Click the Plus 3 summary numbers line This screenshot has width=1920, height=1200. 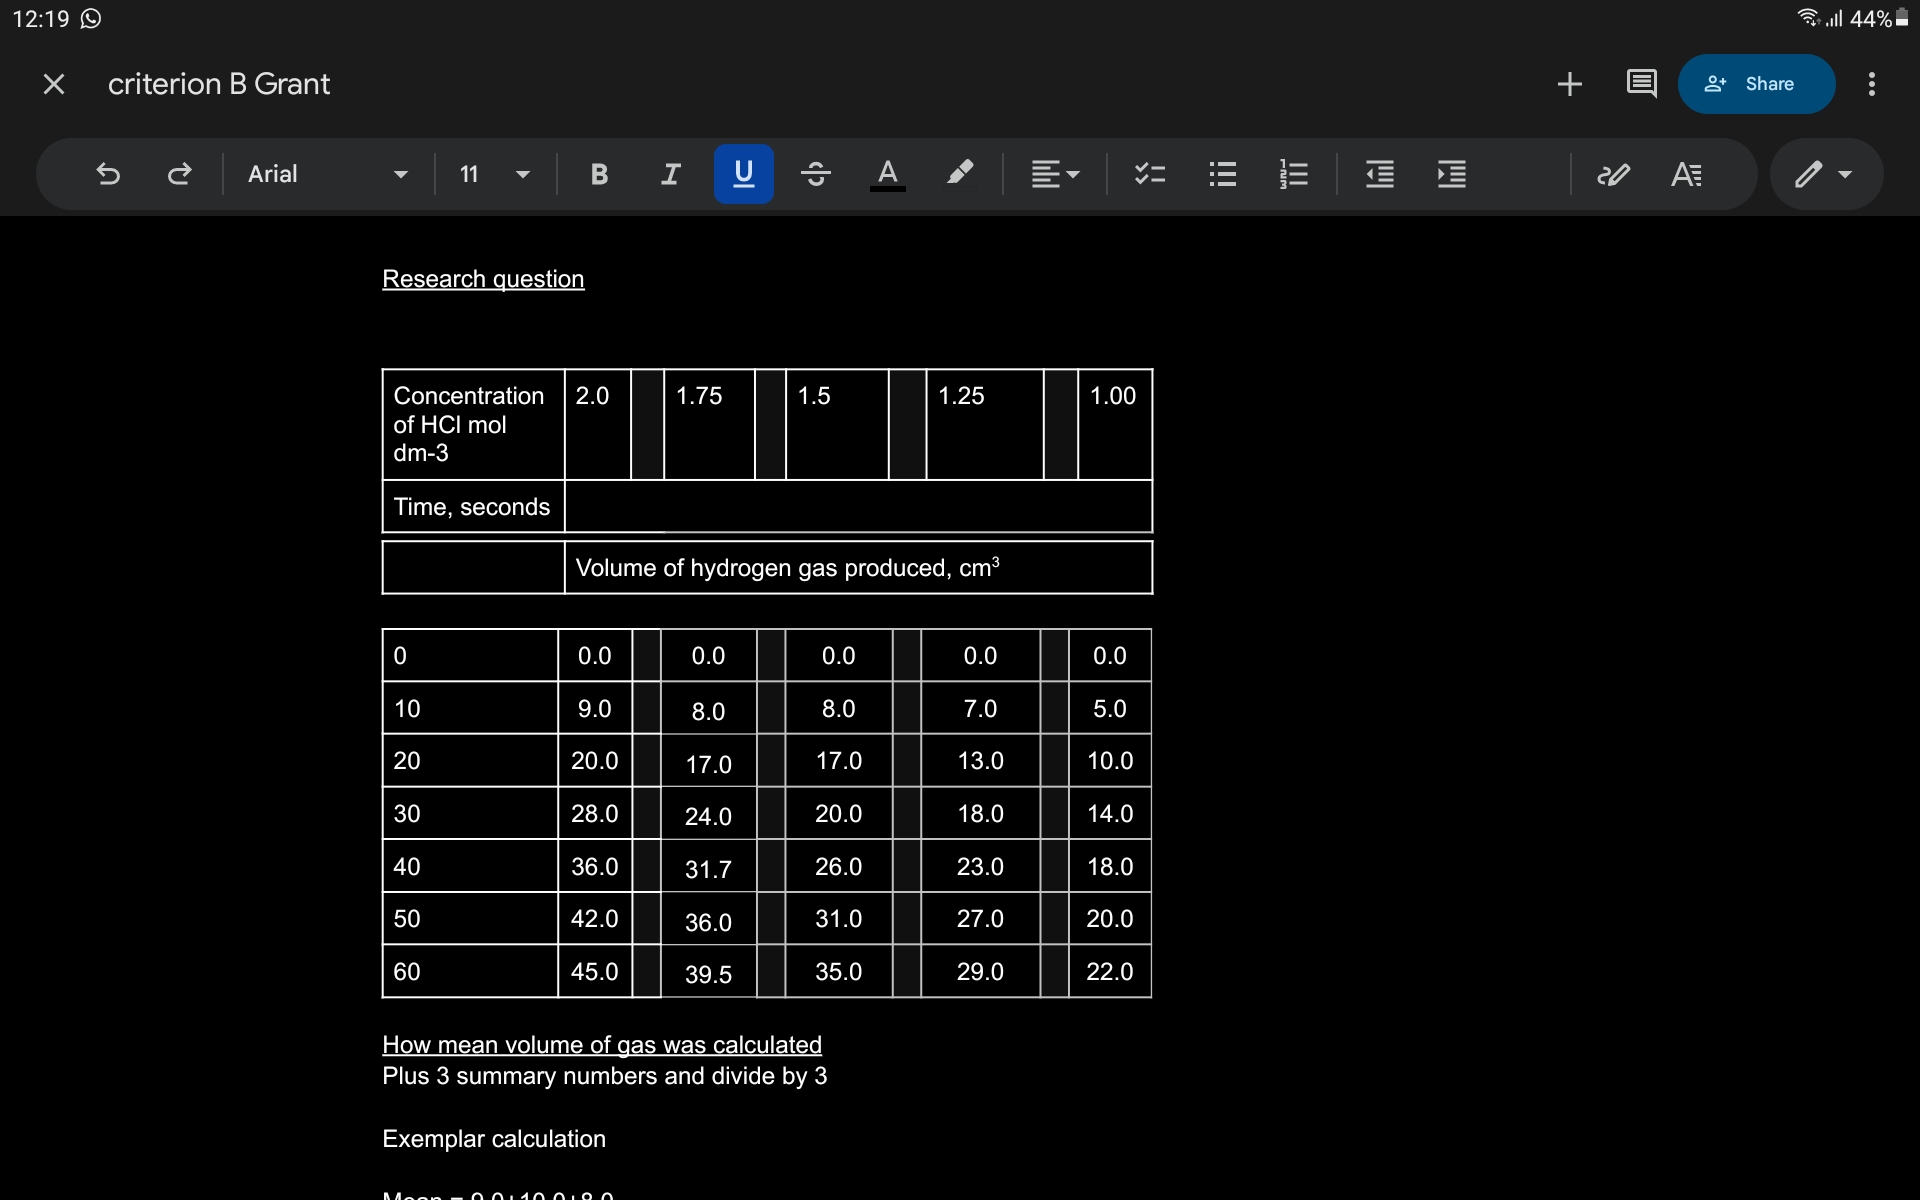point(604,1076)
